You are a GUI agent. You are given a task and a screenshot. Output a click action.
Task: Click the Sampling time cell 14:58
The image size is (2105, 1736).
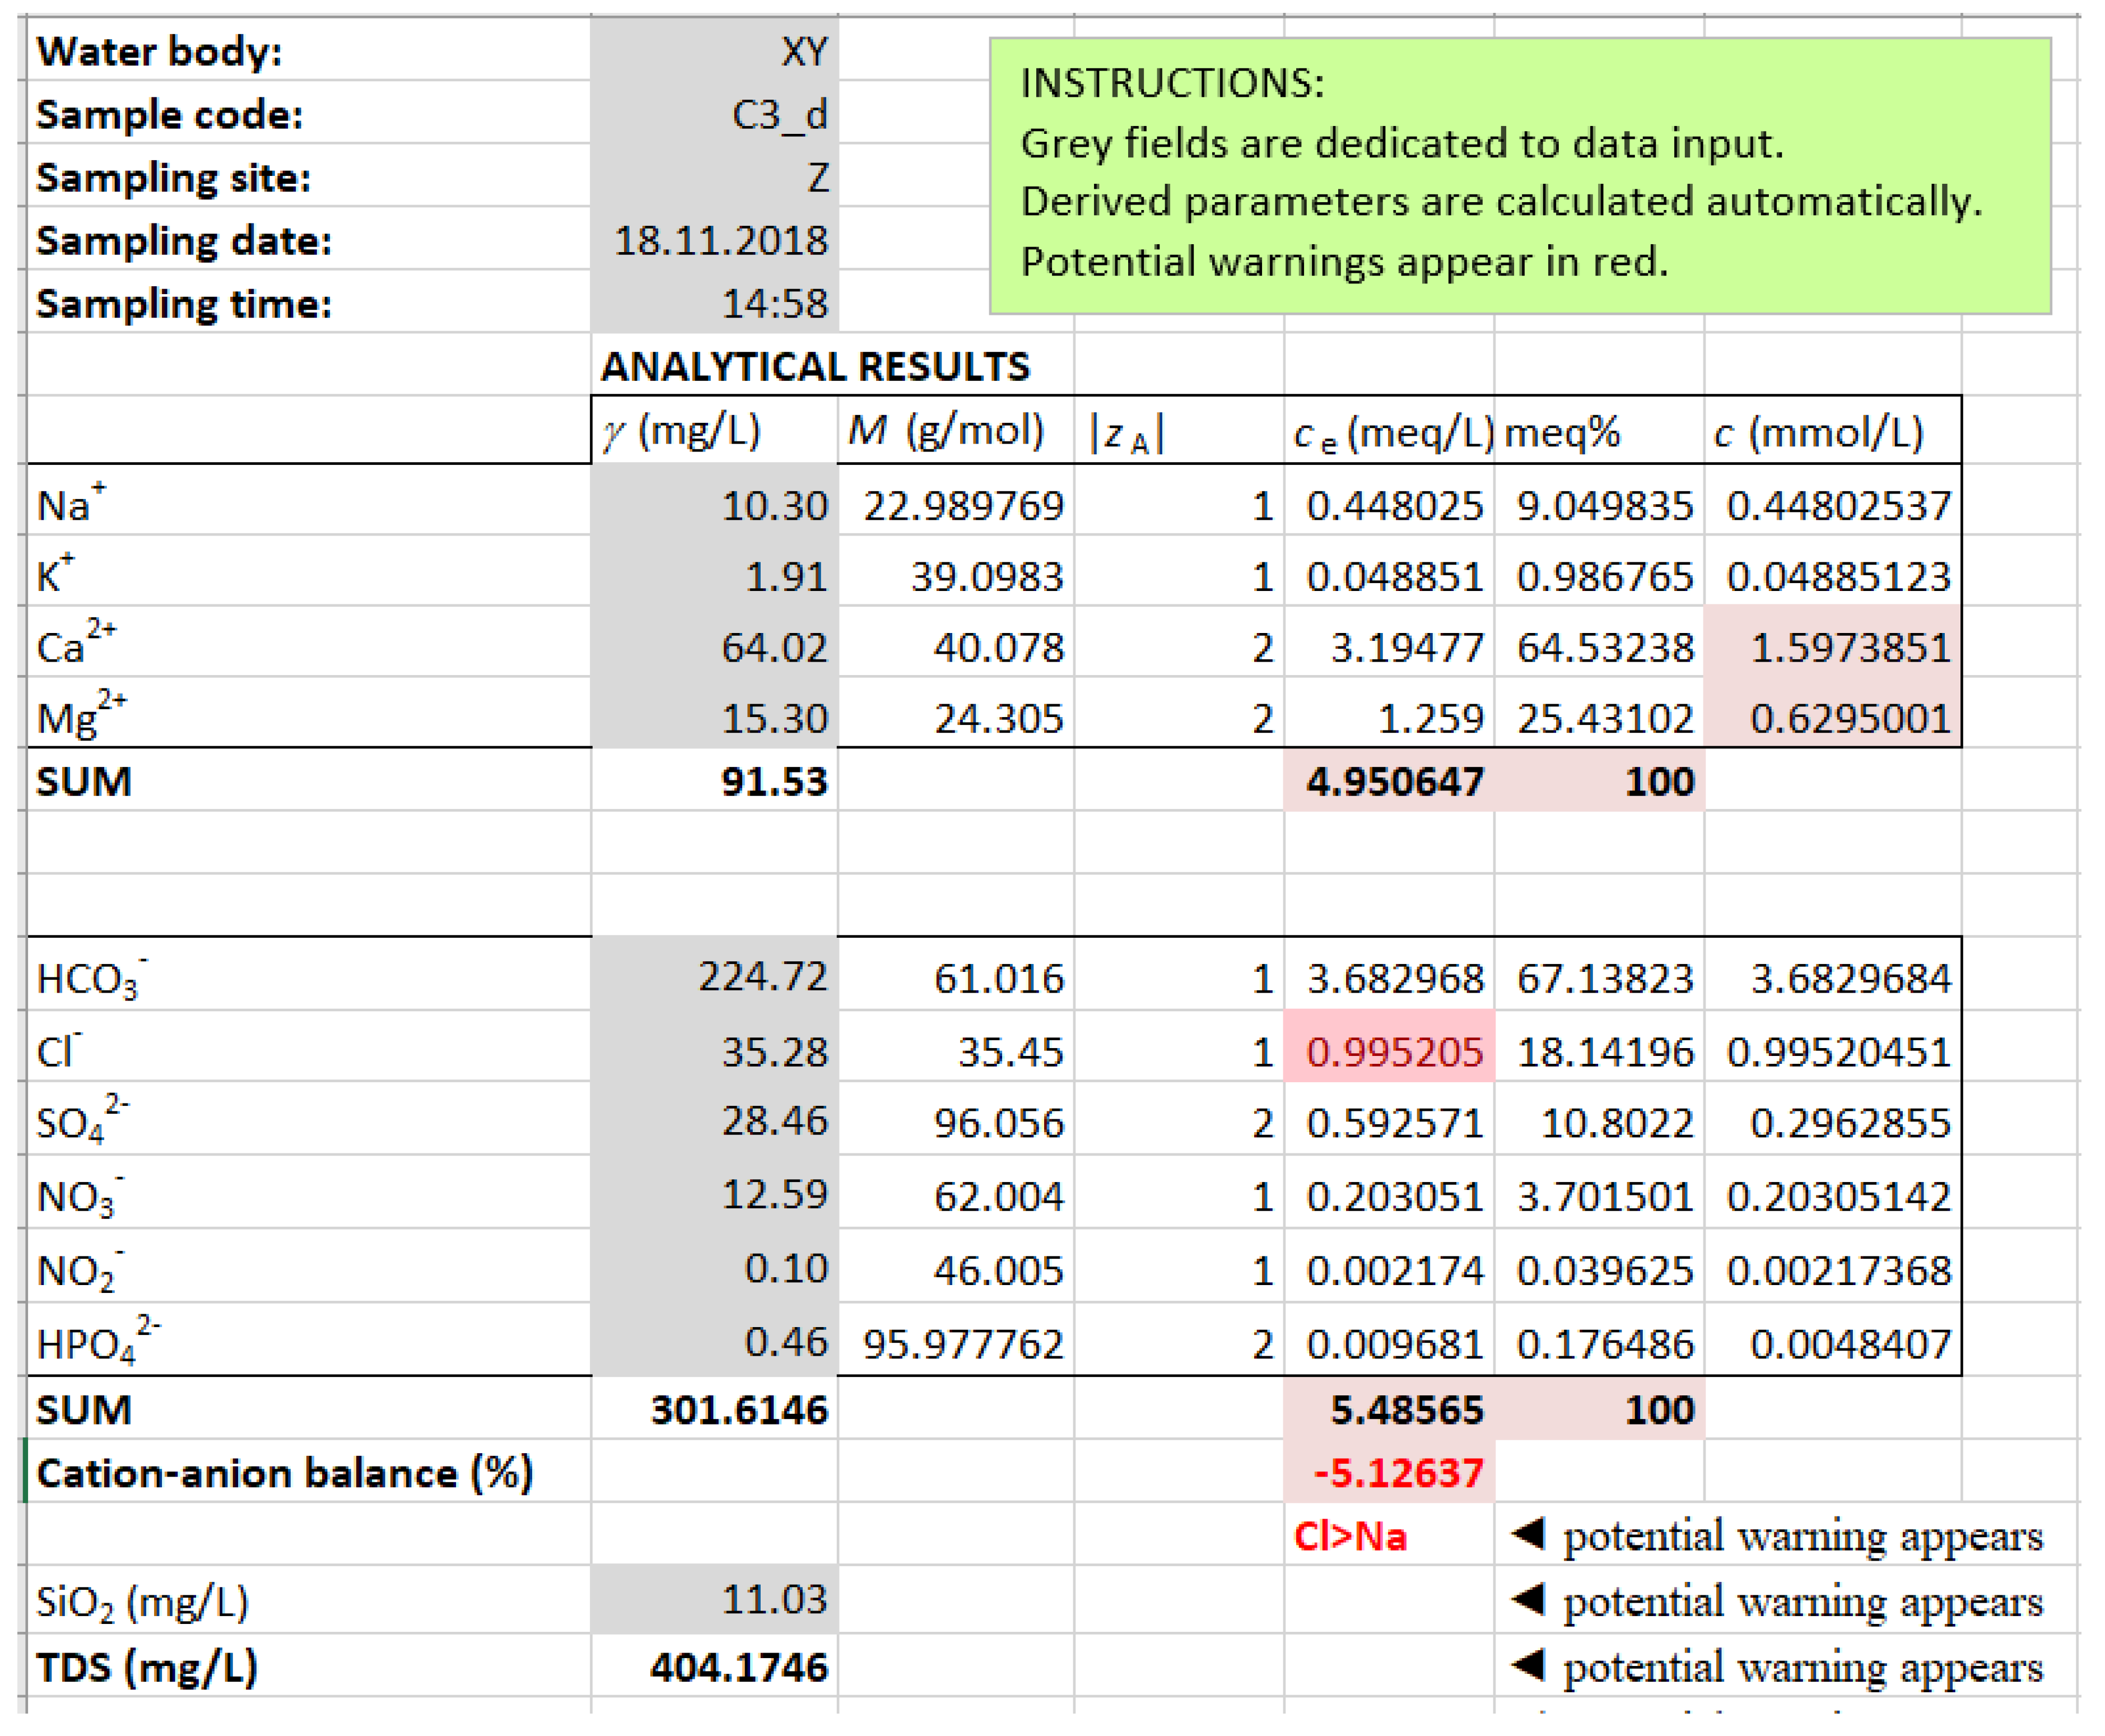[x=714, y=303]
